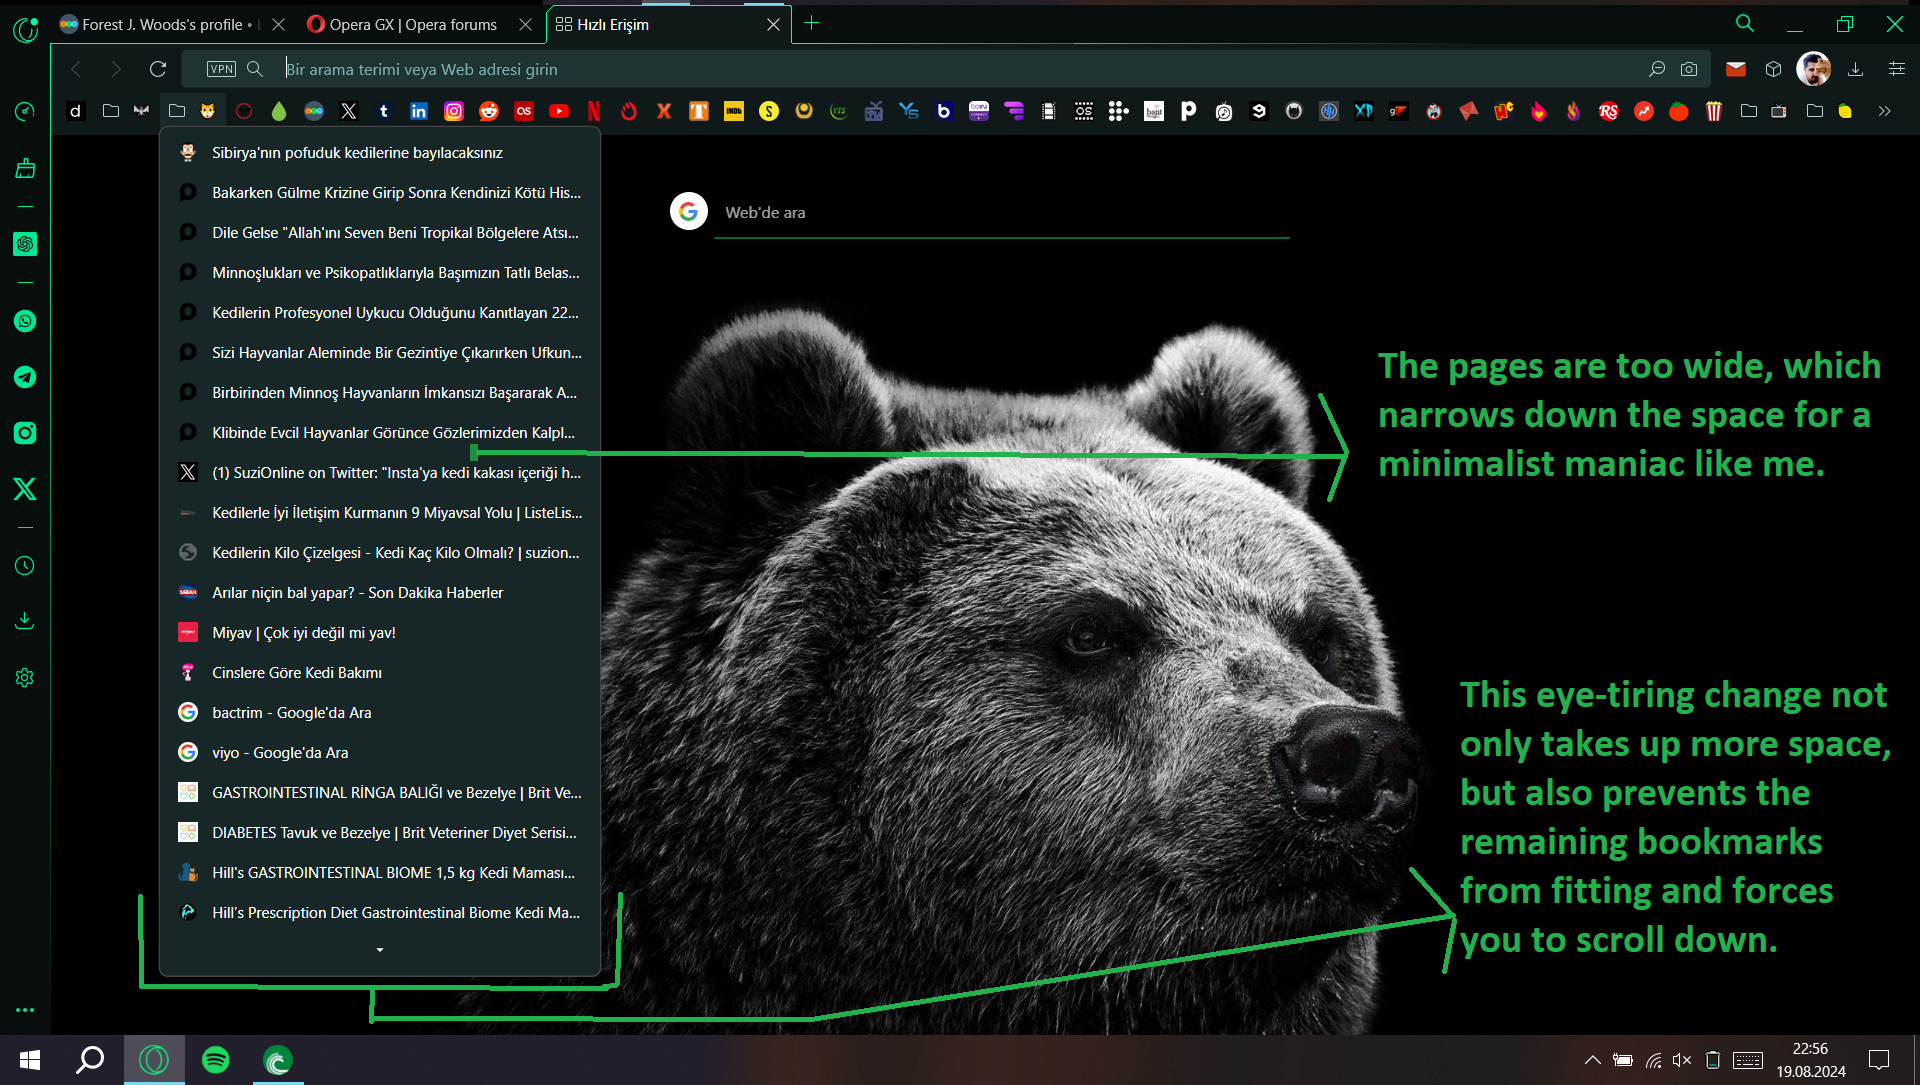Open the 'd' bookmark icon
Screen dimensions: 1927x1085
click(75, 111)
